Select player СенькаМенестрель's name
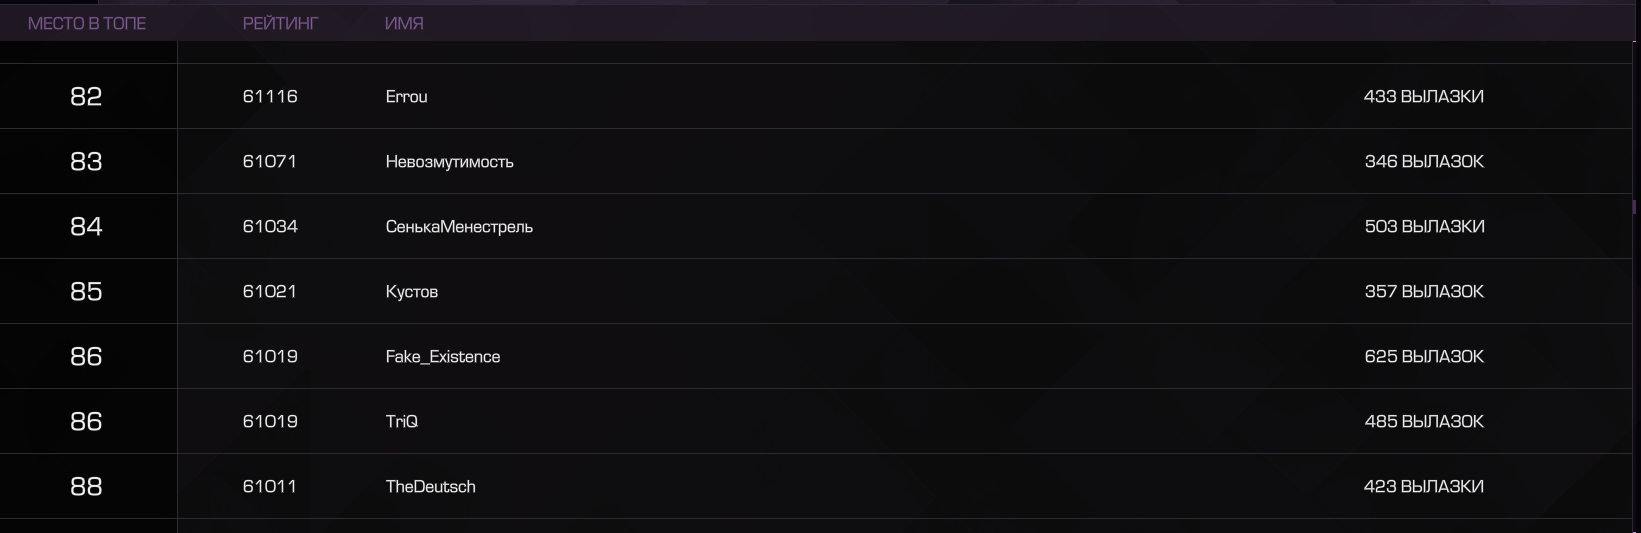Viewport: 1641px width, 533px height. 459,226
